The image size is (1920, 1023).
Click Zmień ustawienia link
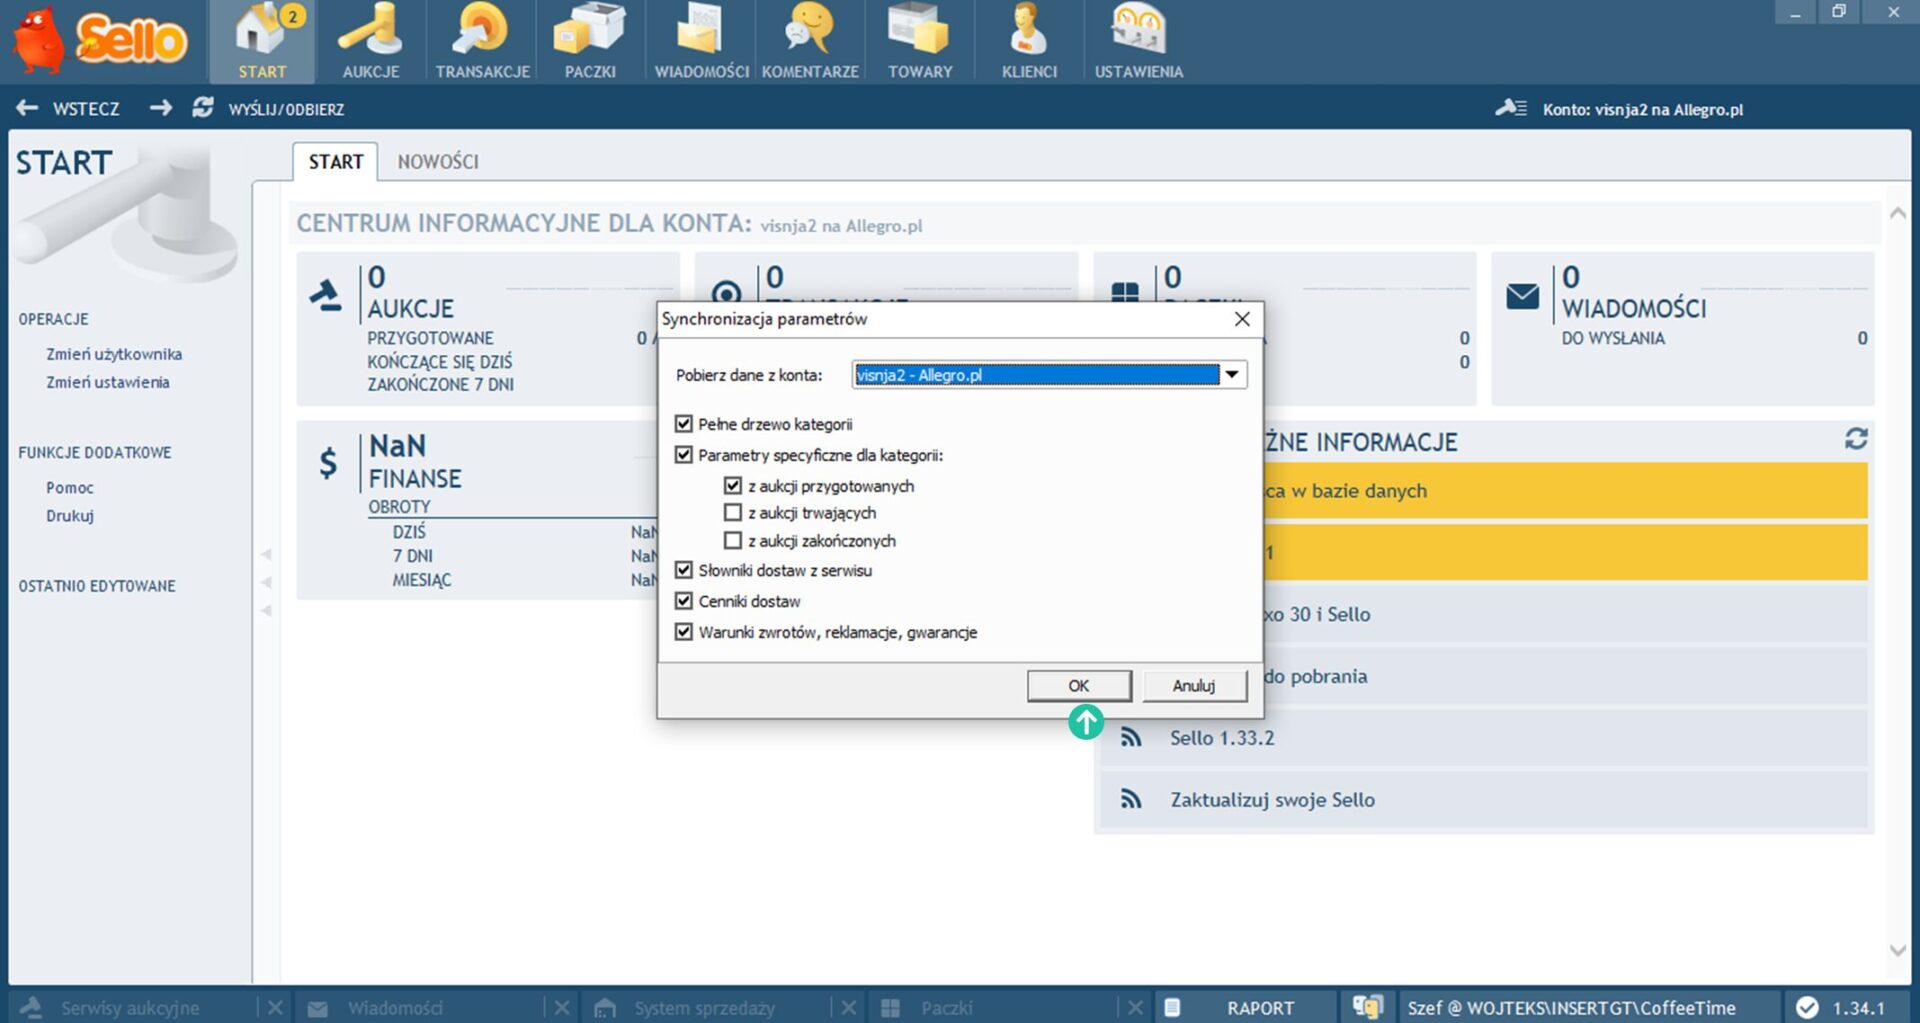tap(108, 382)
